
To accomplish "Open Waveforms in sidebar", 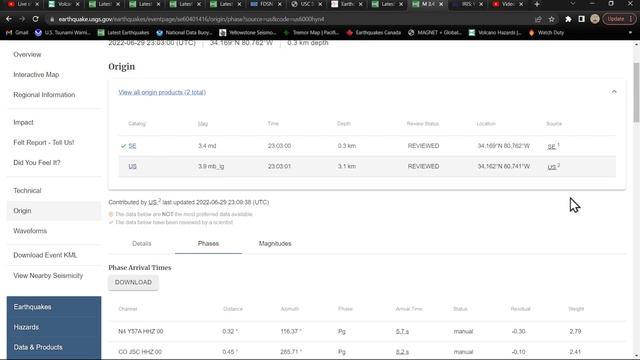I will (x=30, y=231).
